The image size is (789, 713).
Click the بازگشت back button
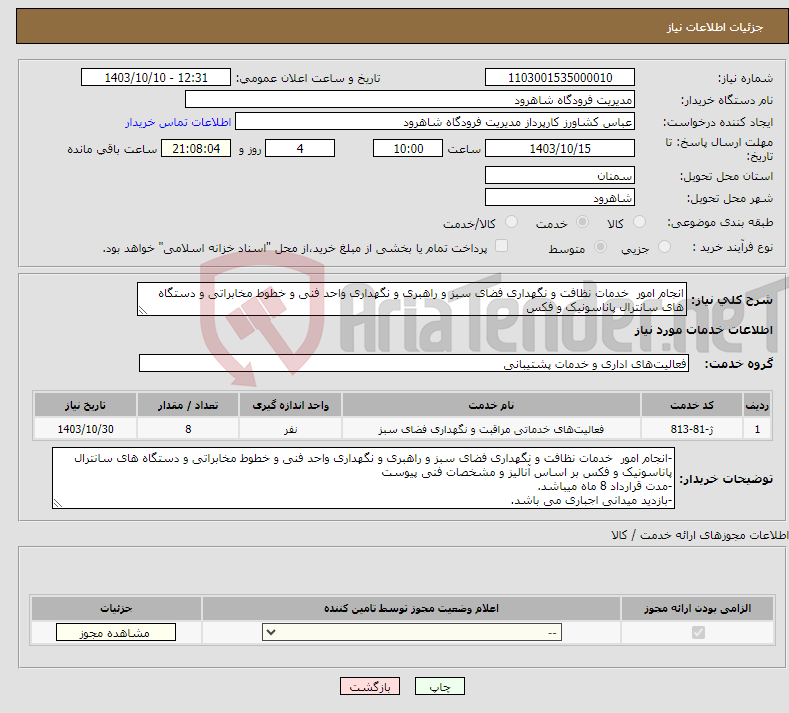[x=370, y=687]
